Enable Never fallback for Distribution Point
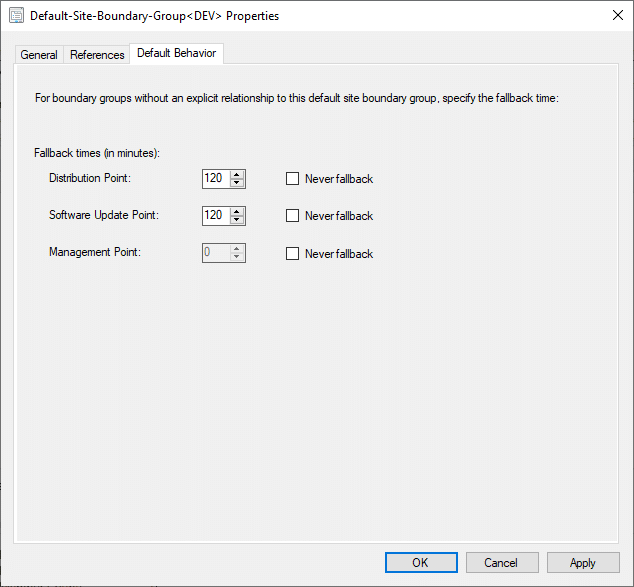Image resolution: width=634 pixels, height=587 pixels. [x=293, y=179]
